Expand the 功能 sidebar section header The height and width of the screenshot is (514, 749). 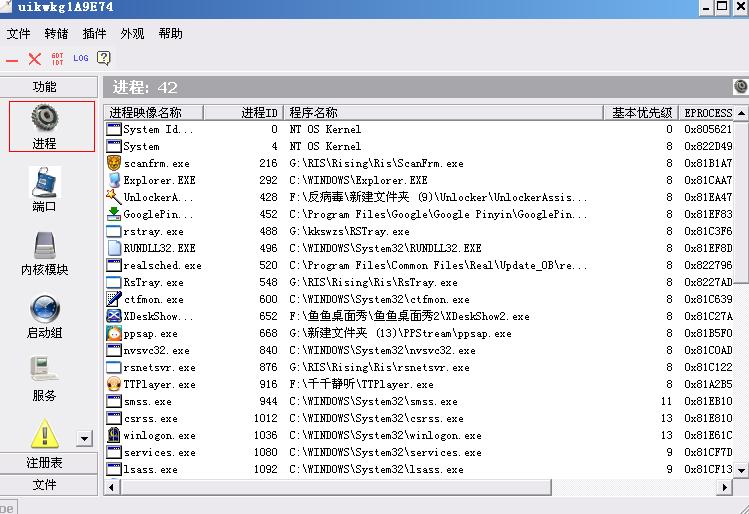pyautogui.click(x=48, y=86)
